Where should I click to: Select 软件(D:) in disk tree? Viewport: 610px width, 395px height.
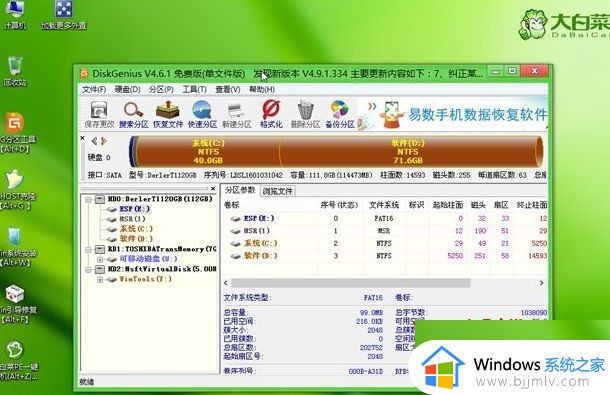136,239
